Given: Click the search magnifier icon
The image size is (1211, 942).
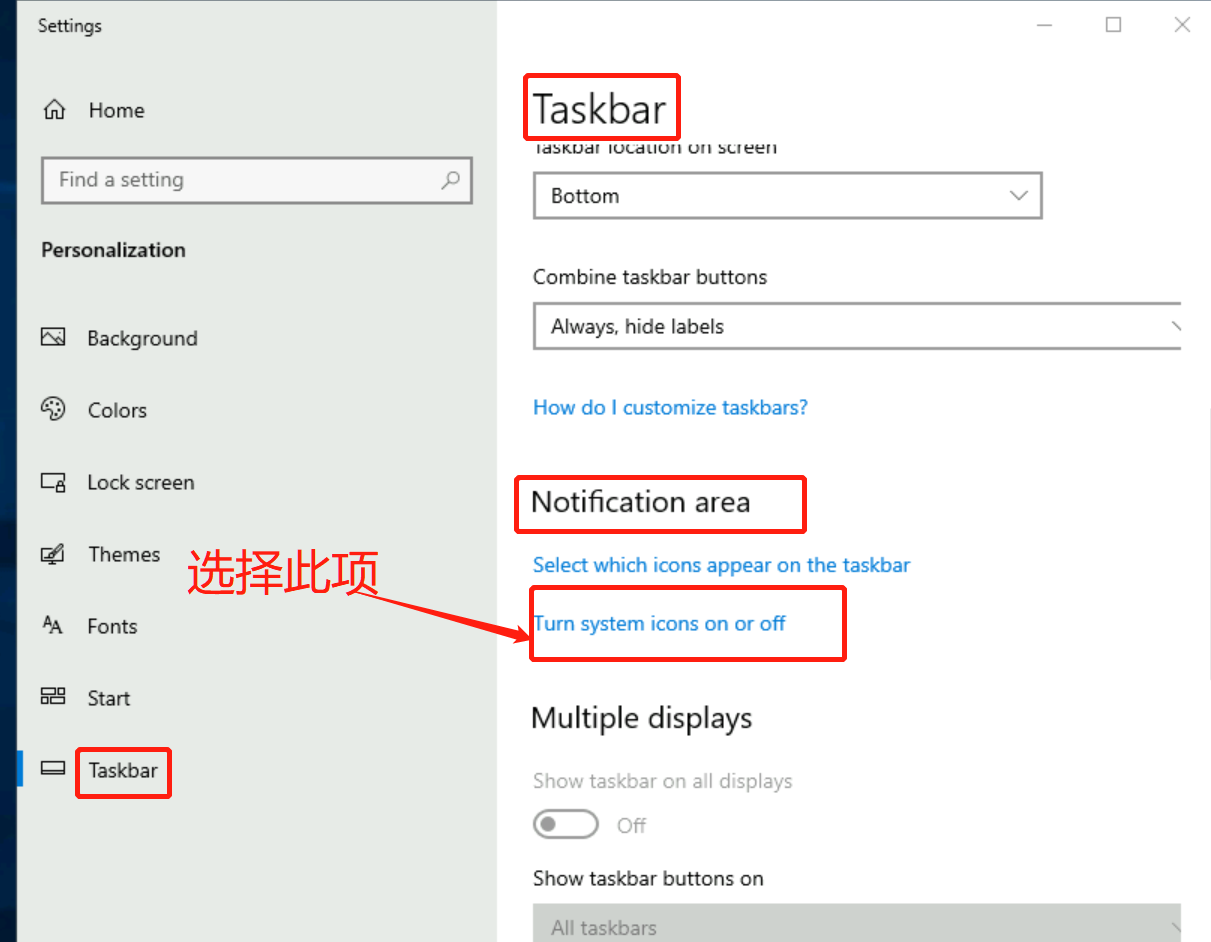Looking at the screenshot, I should [x=450, y=180].
